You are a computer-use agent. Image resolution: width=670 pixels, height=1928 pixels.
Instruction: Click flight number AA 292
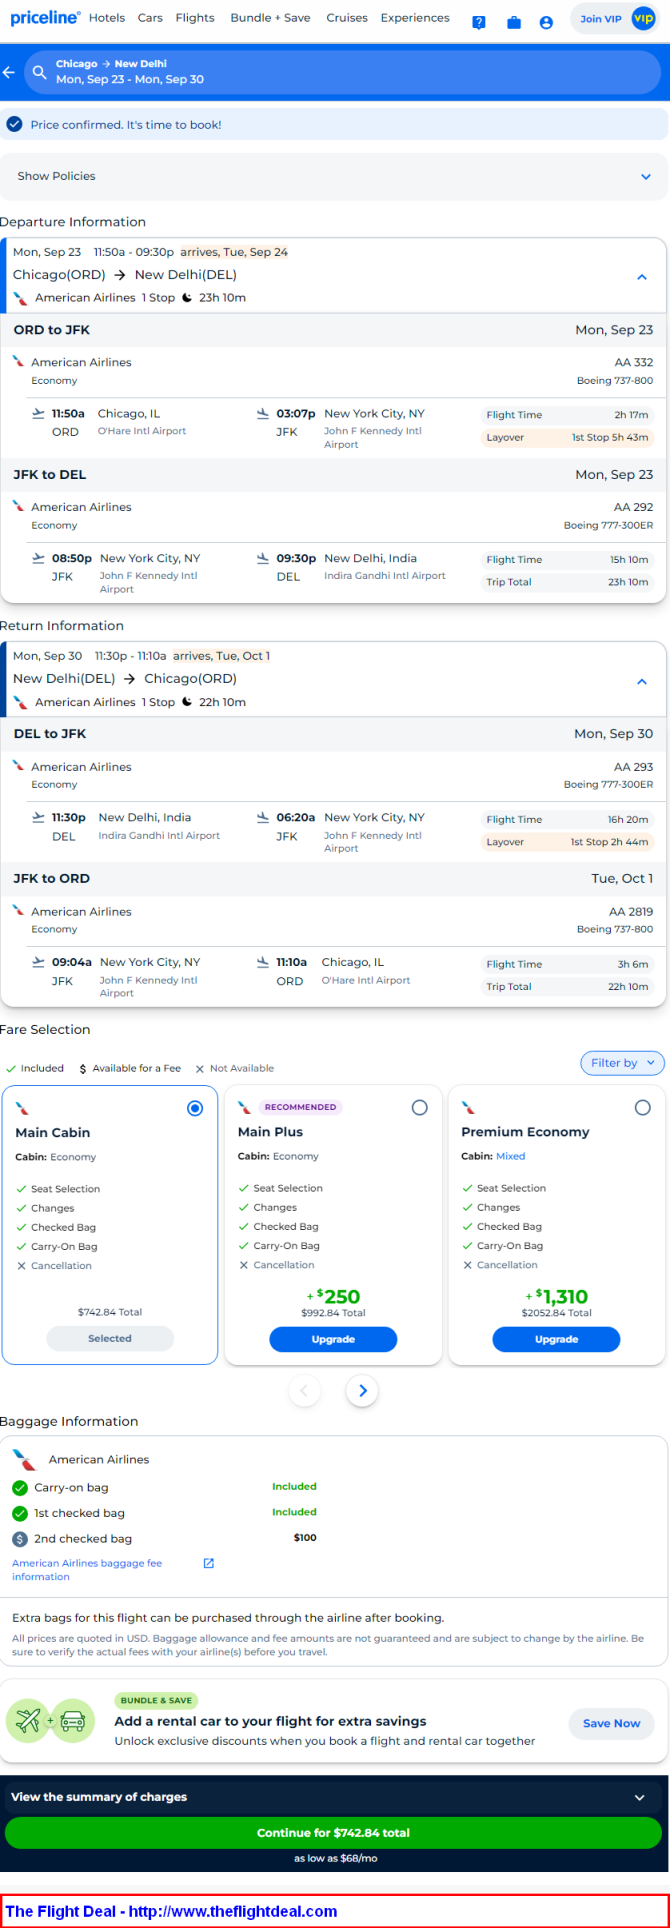pos(634,507)
